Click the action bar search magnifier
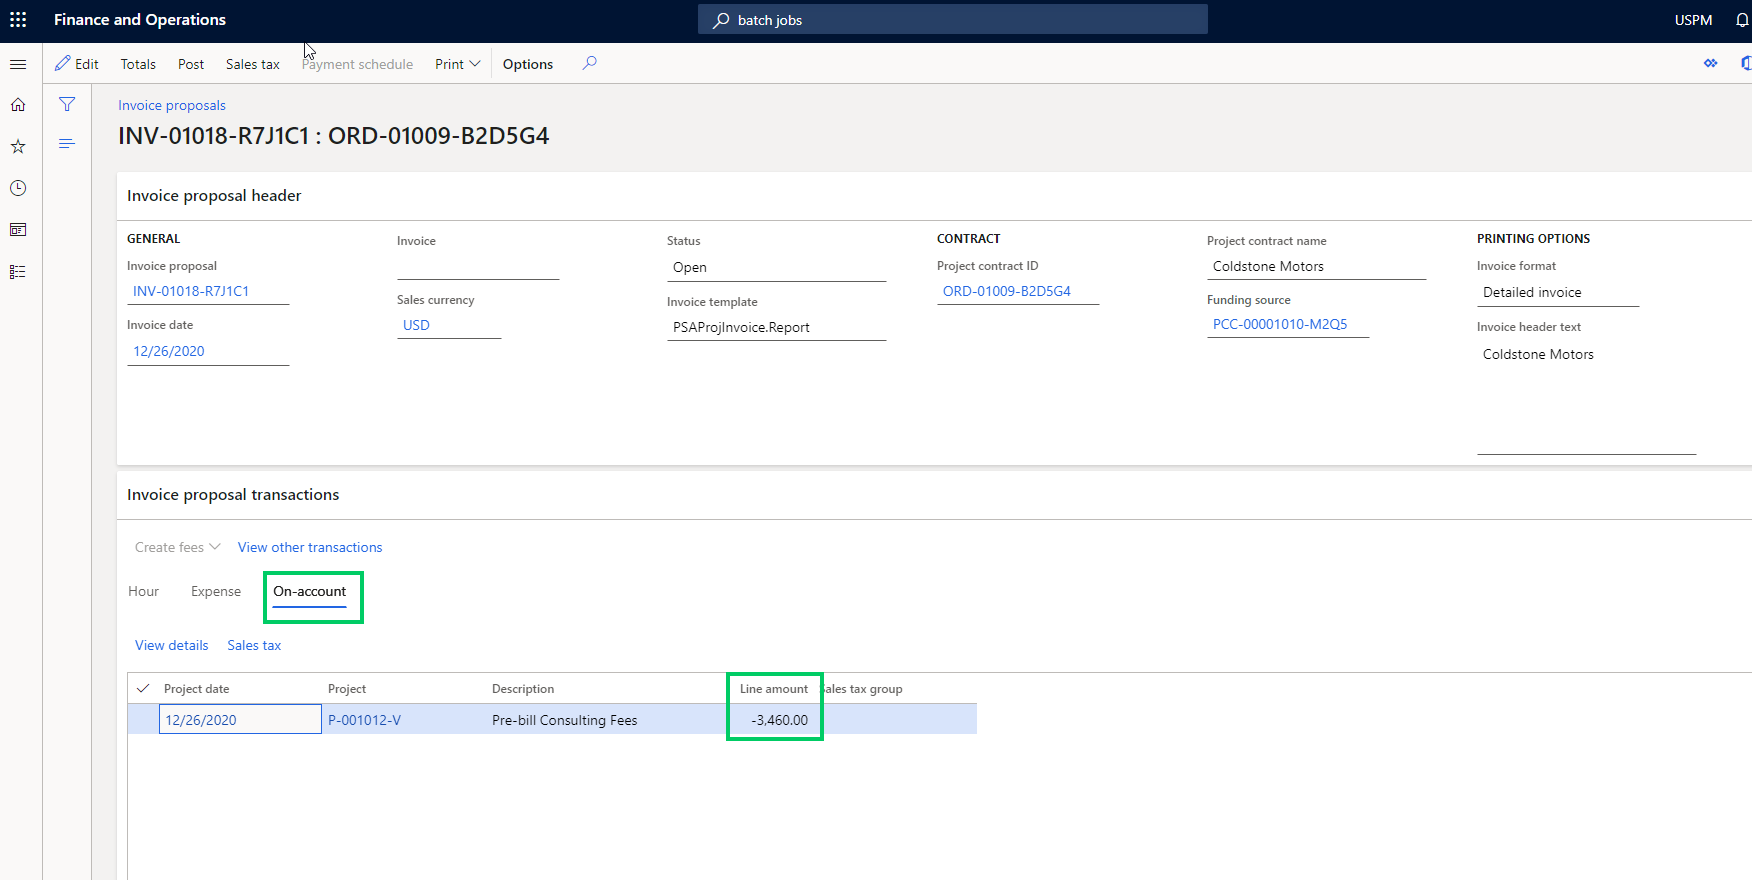The image size is (1752, 880). pyautogui.click(x=590, y=63)
